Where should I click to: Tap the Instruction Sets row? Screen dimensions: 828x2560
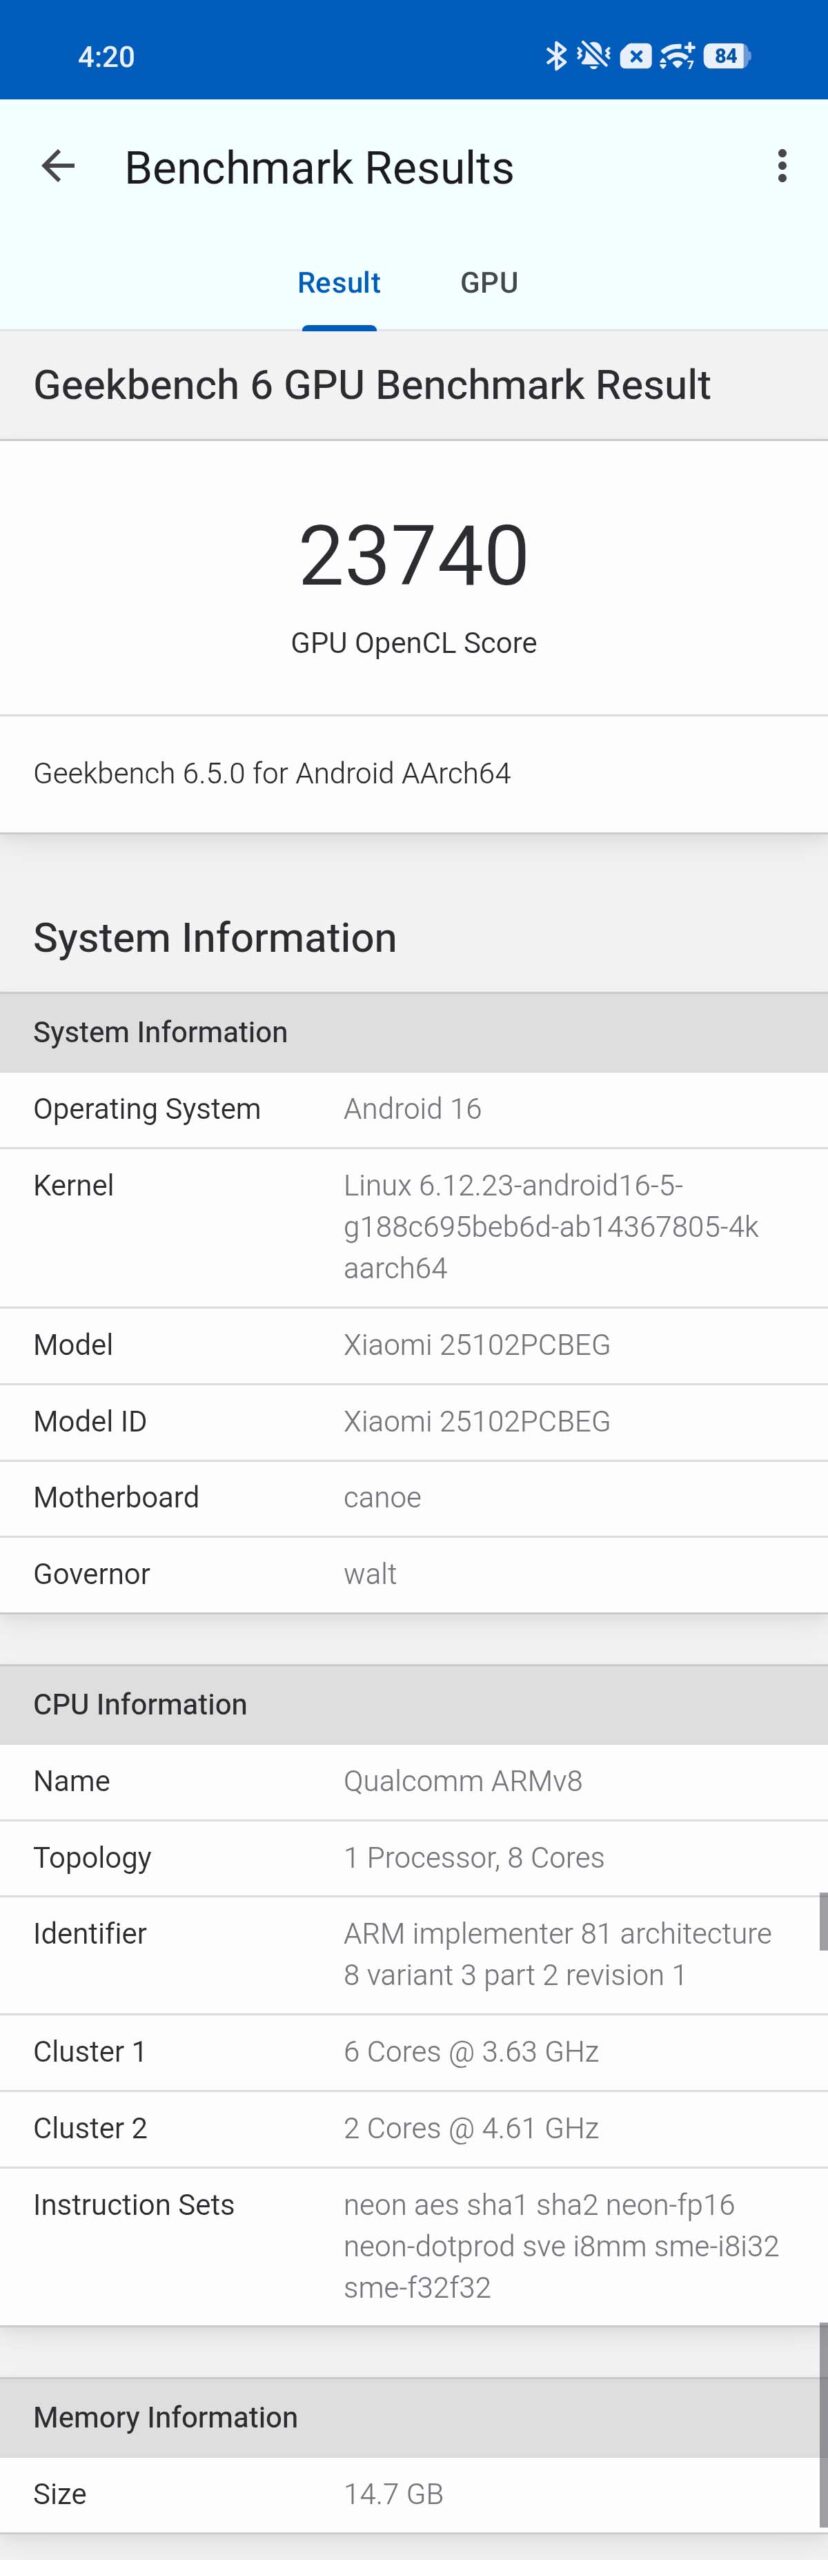pos(413,2246)
